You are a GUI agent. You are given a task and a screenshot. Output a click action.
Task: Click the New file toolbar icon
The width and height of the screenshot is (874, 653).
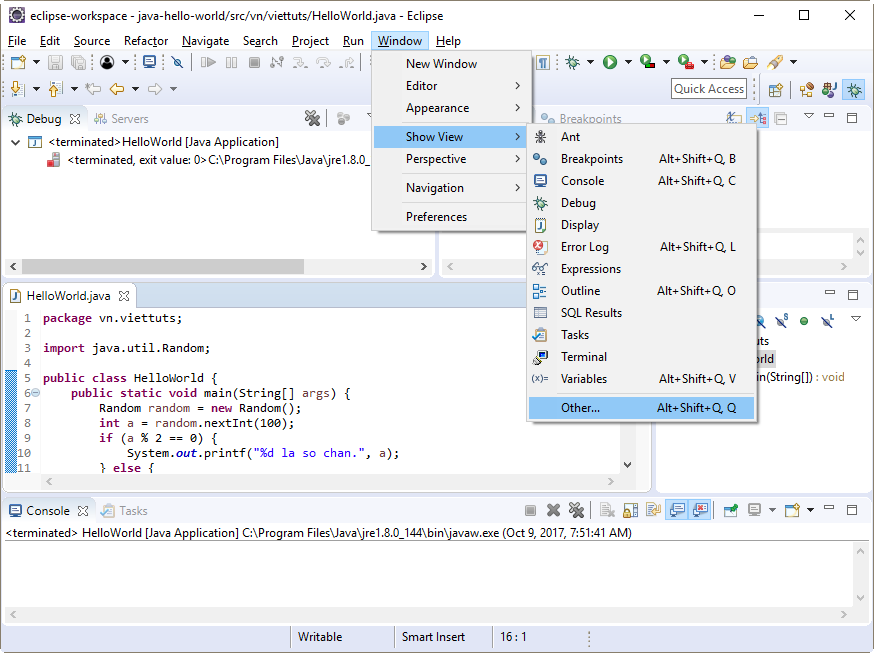pyautogui.click(x=18, y=62)
